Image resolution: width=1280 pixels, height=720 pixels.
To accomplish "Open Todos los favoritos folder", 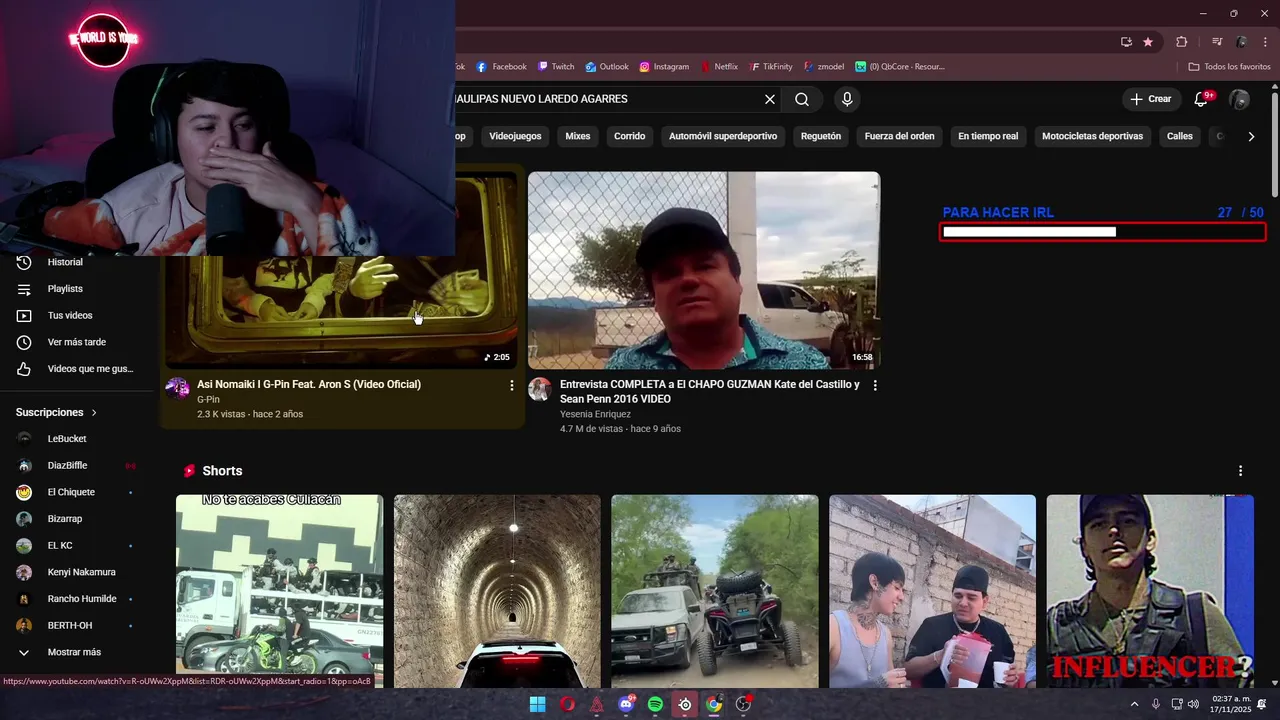I will pyautogui.click(x=1229, y=67).
